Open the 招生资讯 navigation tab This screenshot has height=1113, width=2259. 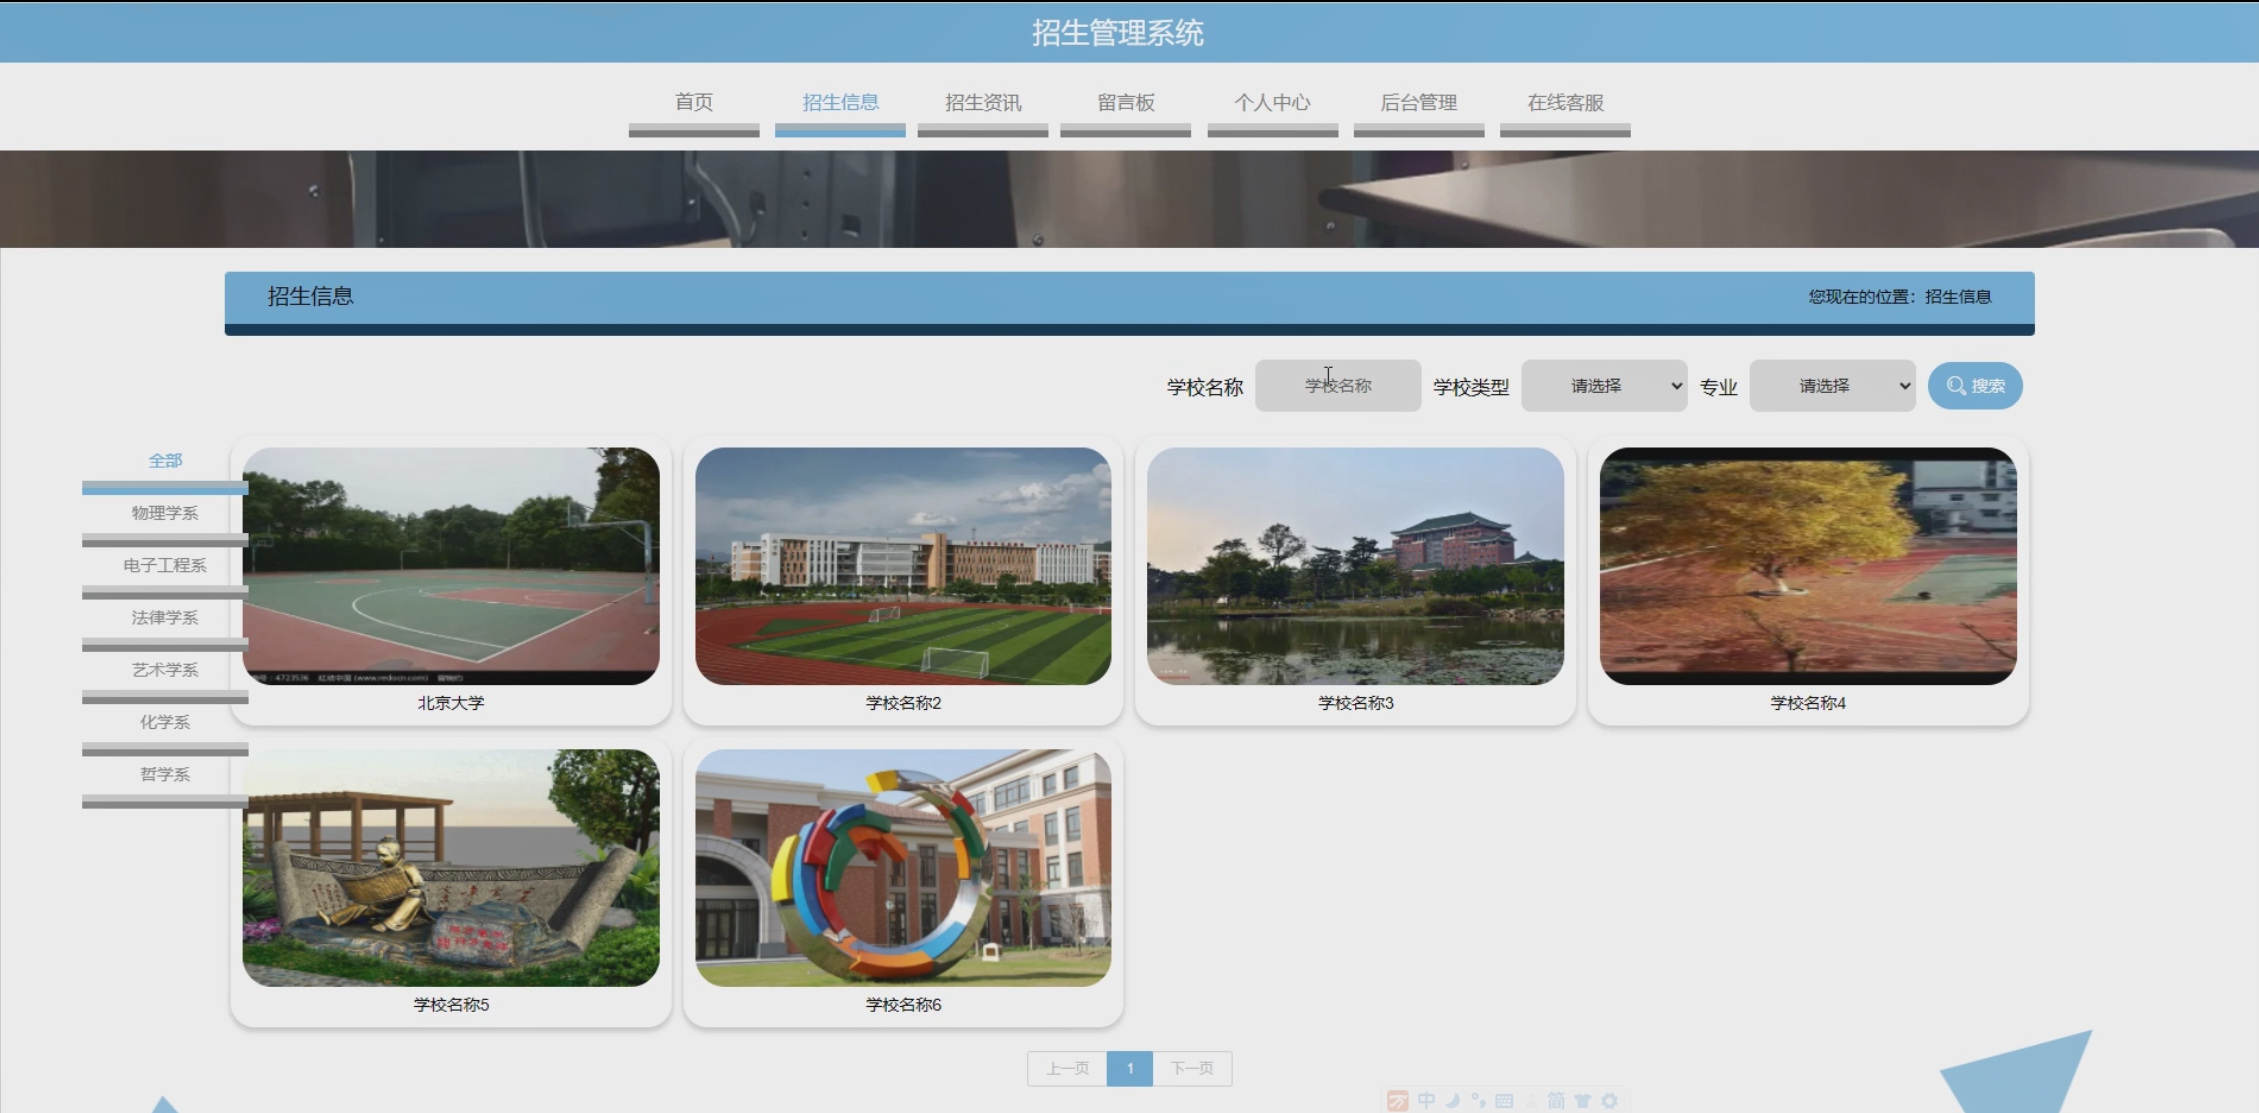982,103
